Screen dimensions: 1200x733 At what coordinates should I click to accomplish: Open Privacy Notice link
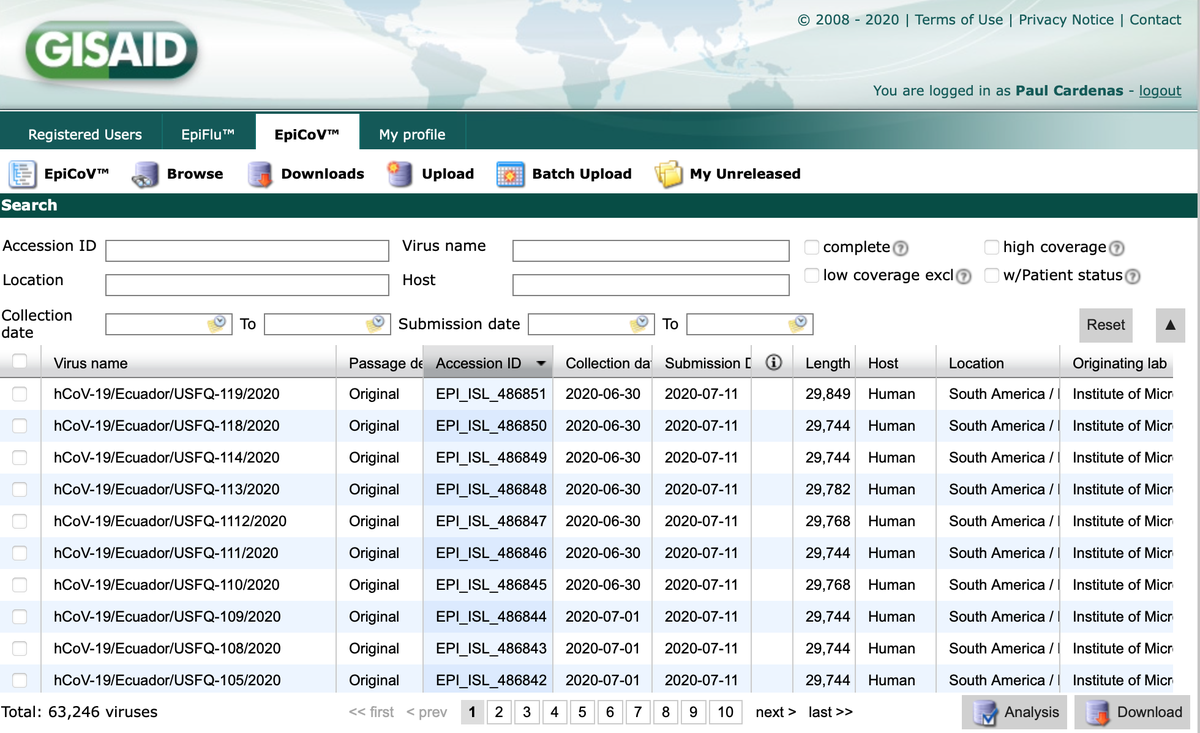1066,20
